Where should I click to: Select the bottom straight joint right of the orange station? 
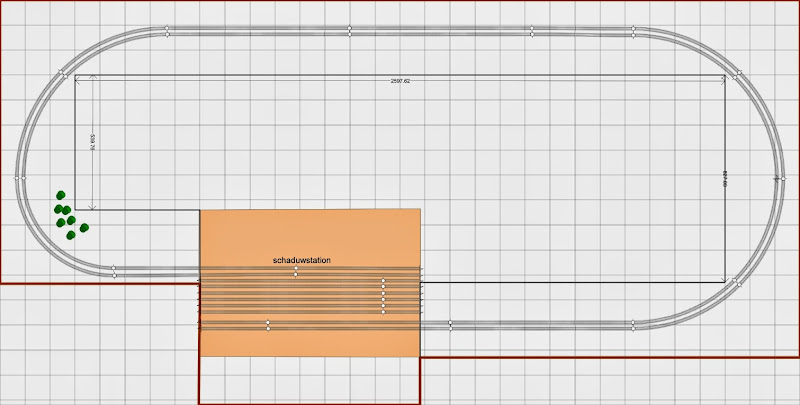click(x=451, y=325)
